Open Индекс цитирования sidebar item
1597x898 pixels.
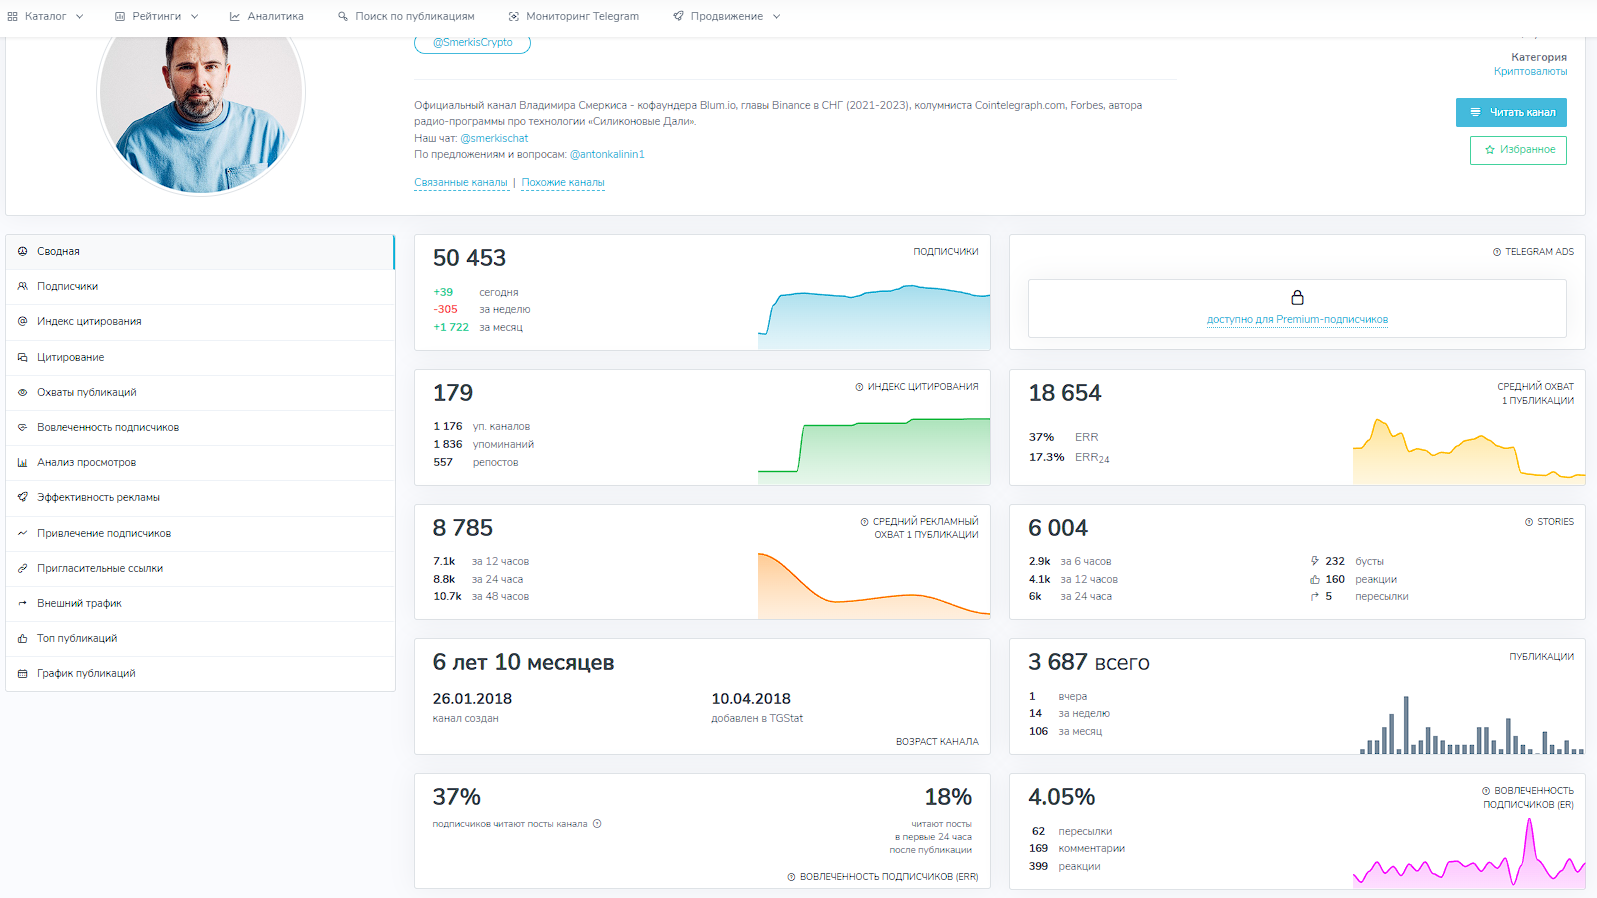pos(200,322)
